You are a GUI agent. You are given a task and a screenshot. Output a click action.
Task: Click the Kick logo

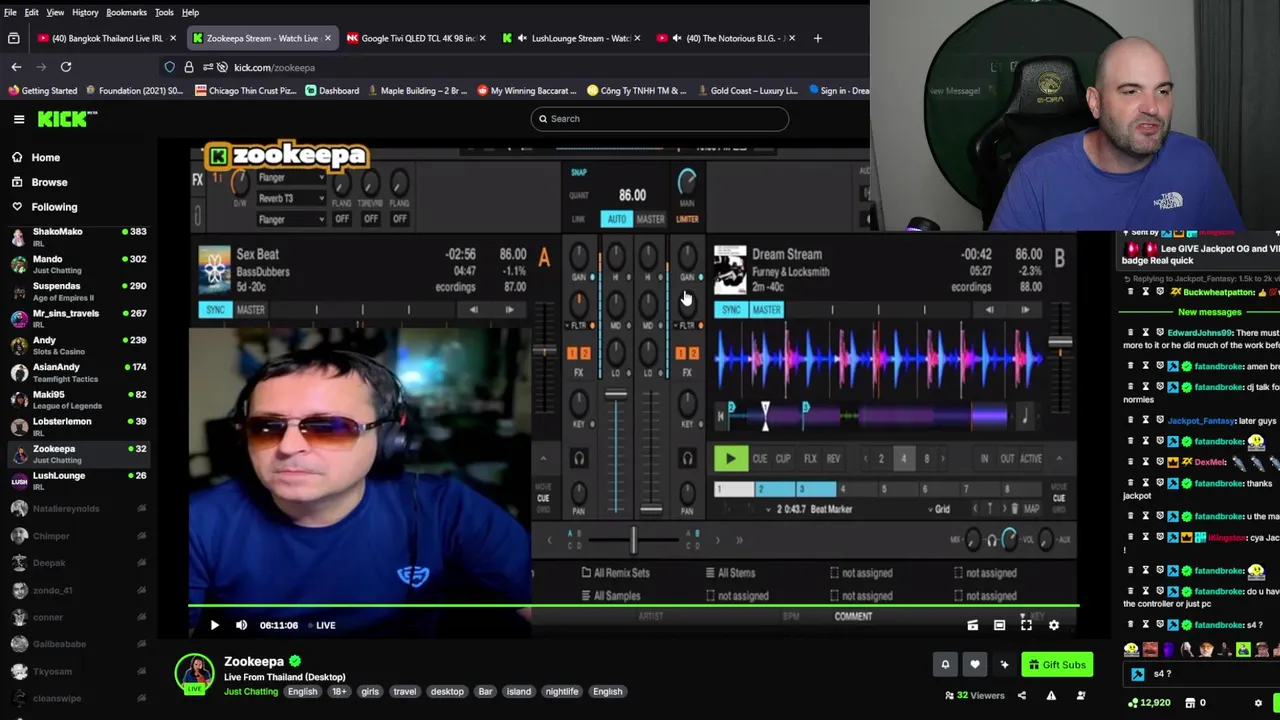point(67,119)
